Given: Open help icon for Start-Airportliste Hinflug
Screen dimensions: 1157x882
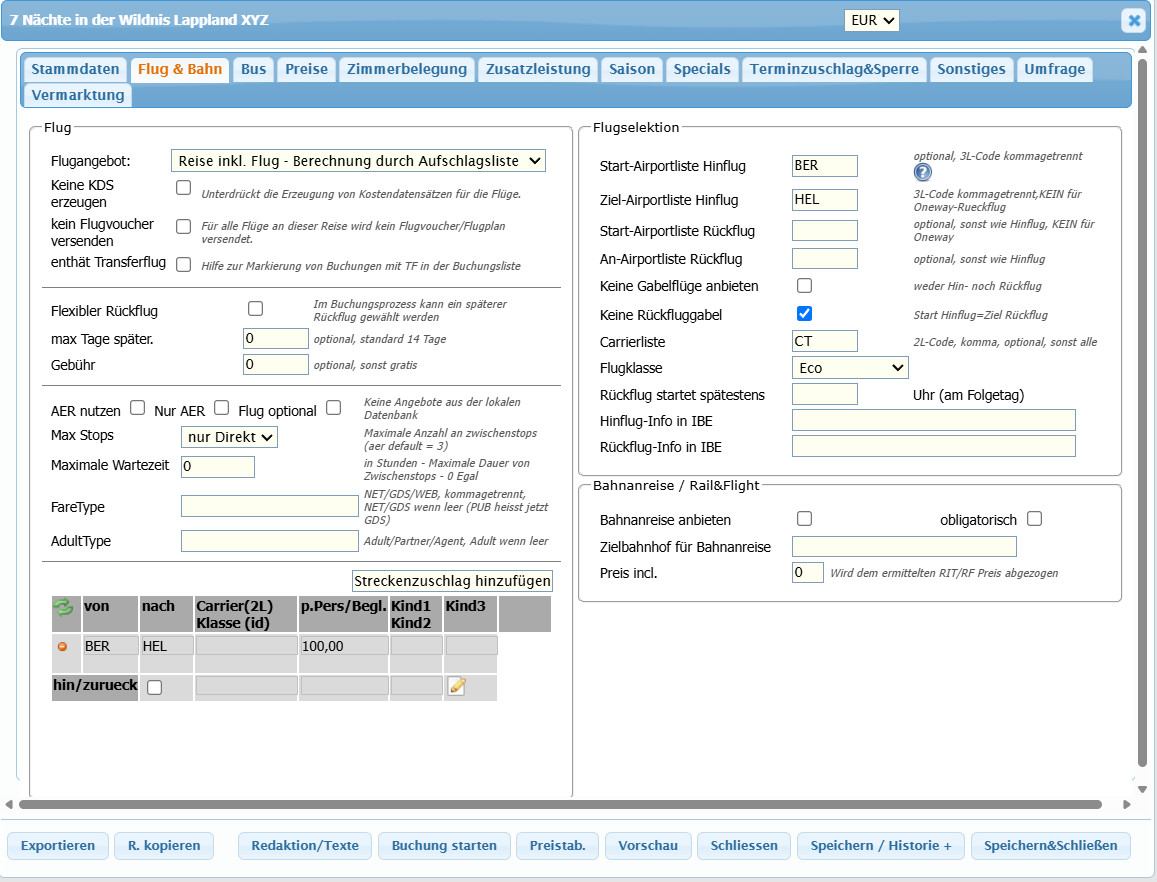Looking at the screenshot, I should point(922,172).
